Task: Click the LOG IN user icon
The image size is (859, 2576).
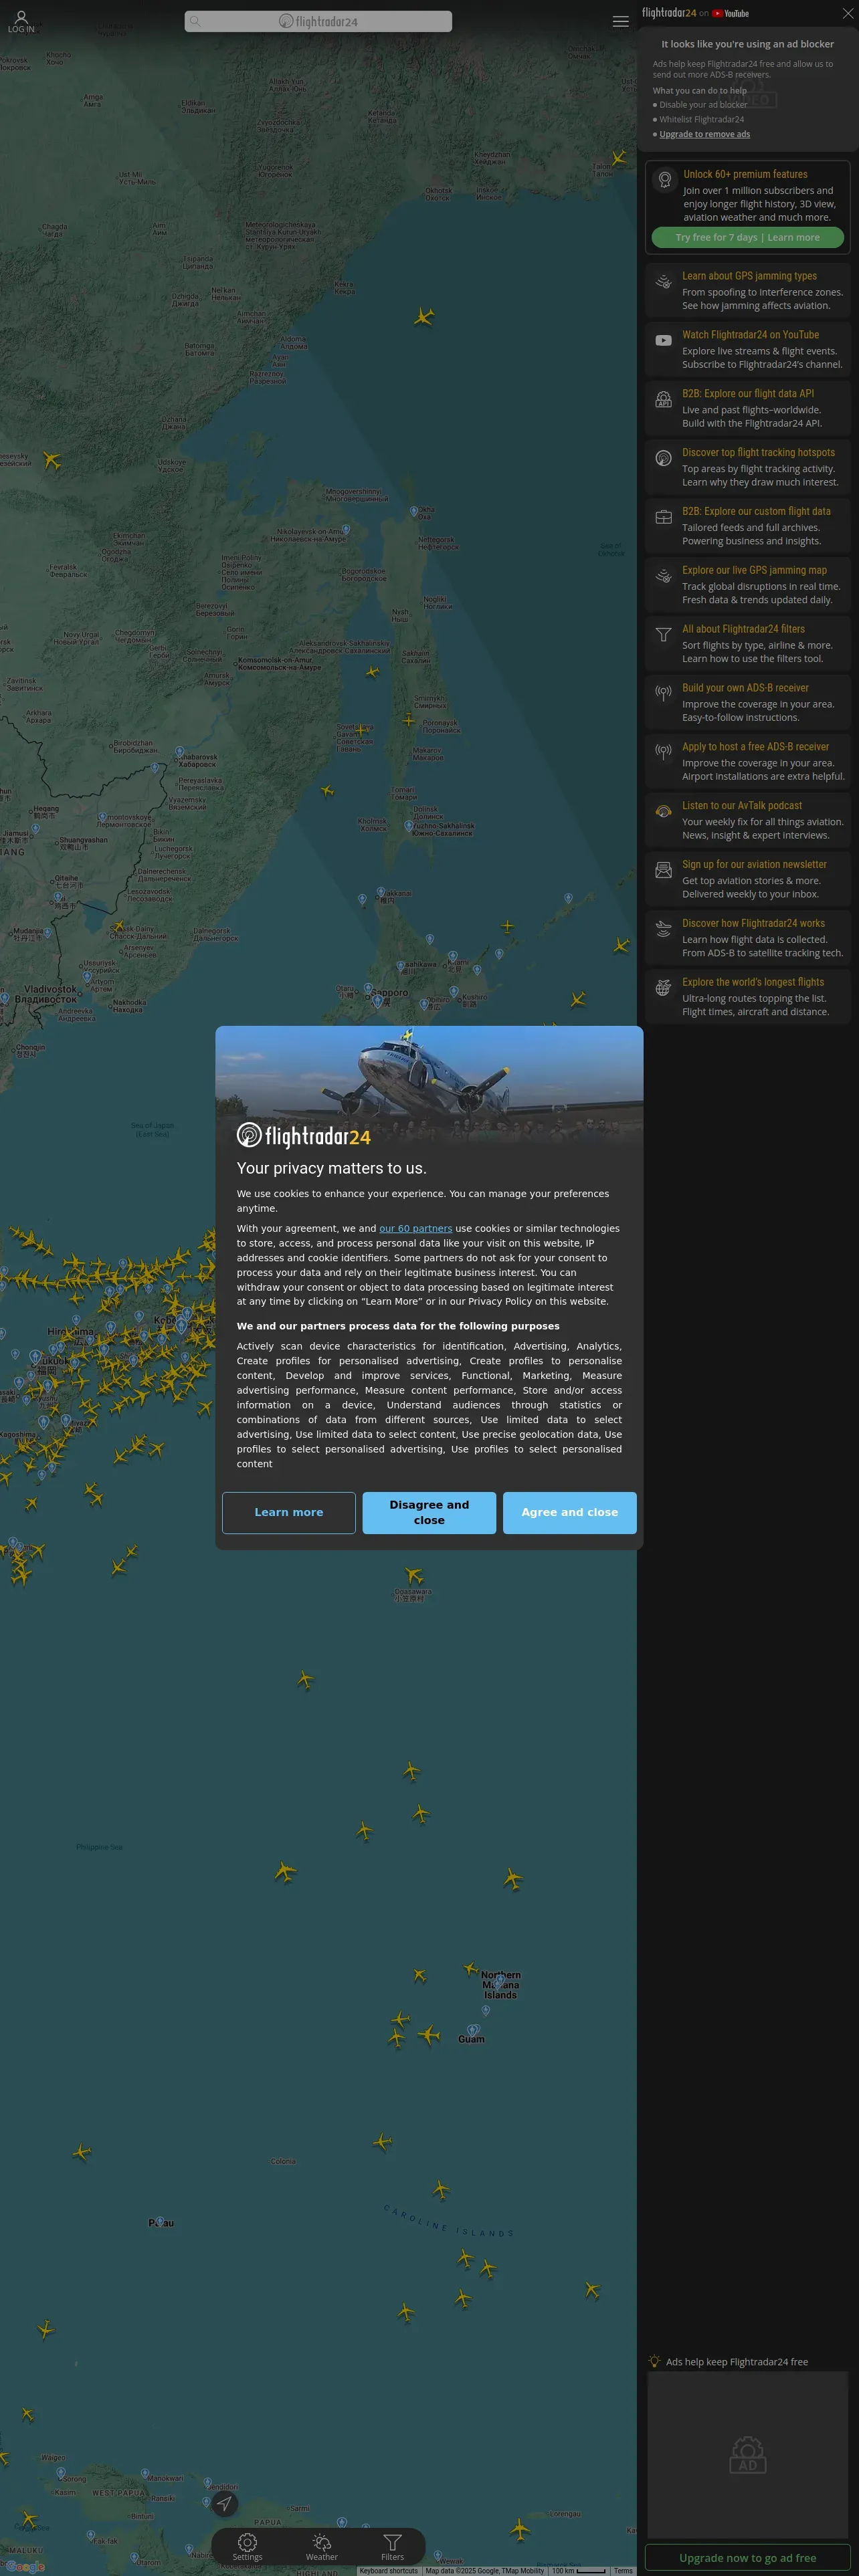Action: click(21, 21)
